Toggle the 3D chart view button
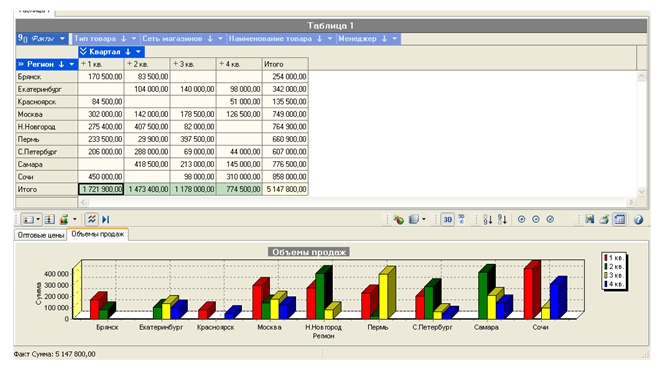 pyautogui.click(x=447, y=219)
